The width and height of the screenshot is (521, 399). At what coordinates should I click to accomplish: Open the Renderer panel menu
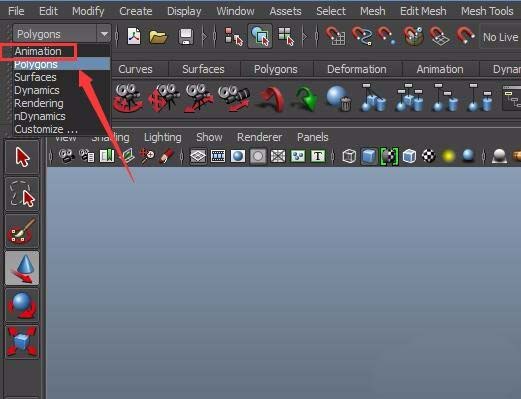(259, 137)
